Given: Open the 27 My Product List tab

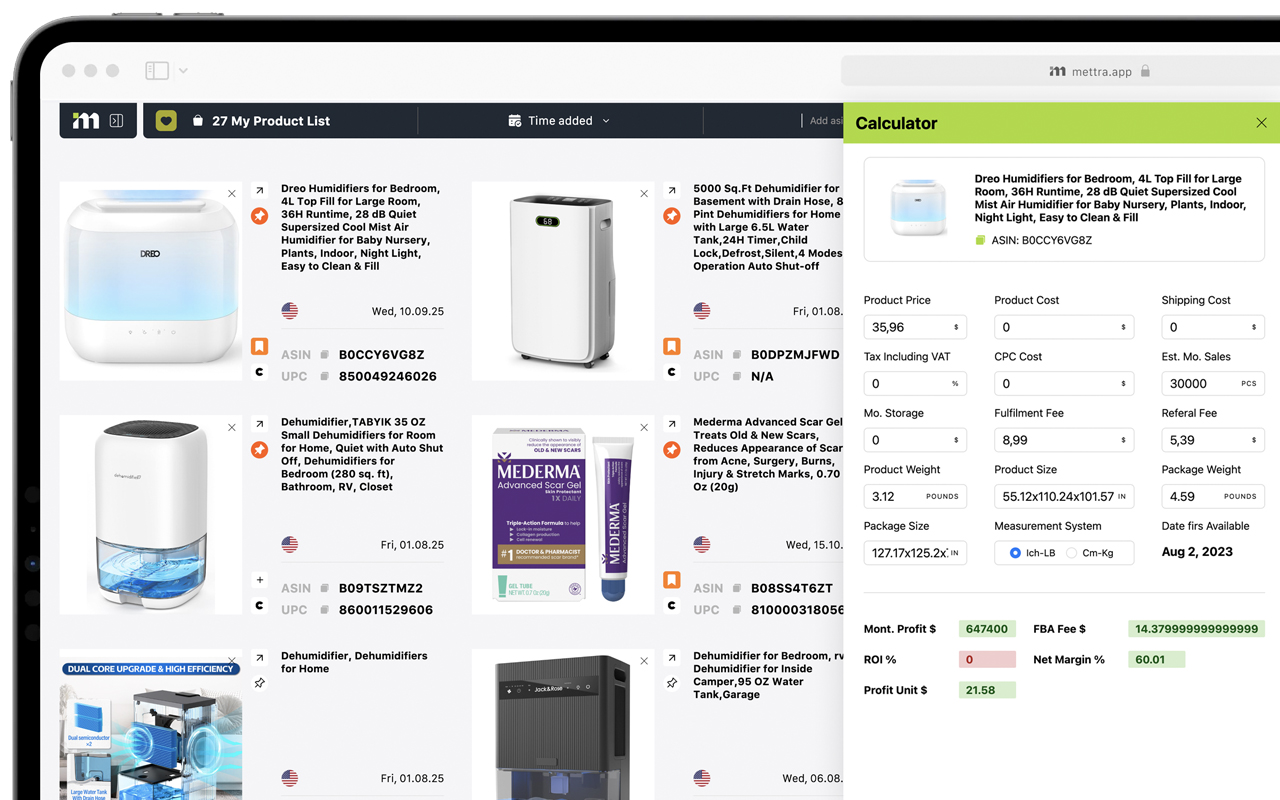Looking at the screenshot, I should (261, 121).
